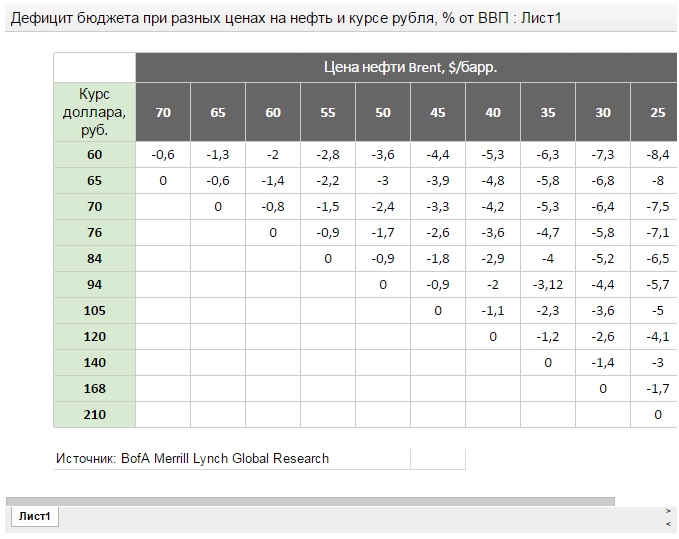Select the cell showing -7,1
The width and height of the screenshot is (679, 539).
(x=657, y=232)
